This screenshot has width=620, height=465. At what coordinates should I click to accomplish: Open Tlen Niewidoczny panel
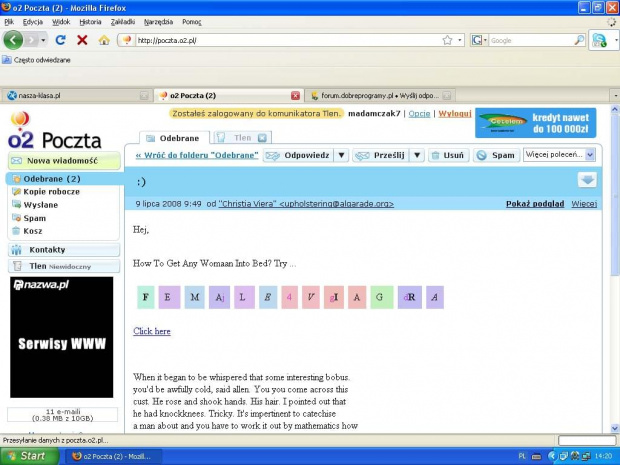[64, 266]
